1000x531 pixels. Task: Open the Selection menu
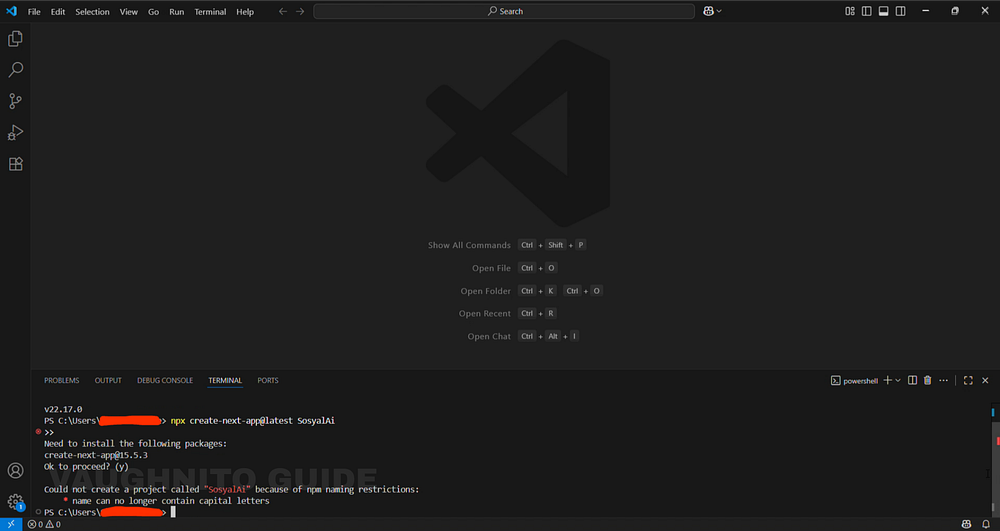pos(92,11)
